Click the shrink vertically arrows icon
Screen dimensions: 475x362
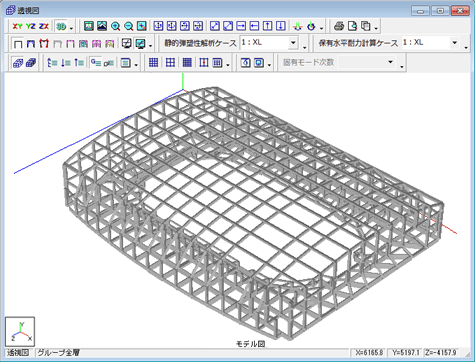pos(171,26)
